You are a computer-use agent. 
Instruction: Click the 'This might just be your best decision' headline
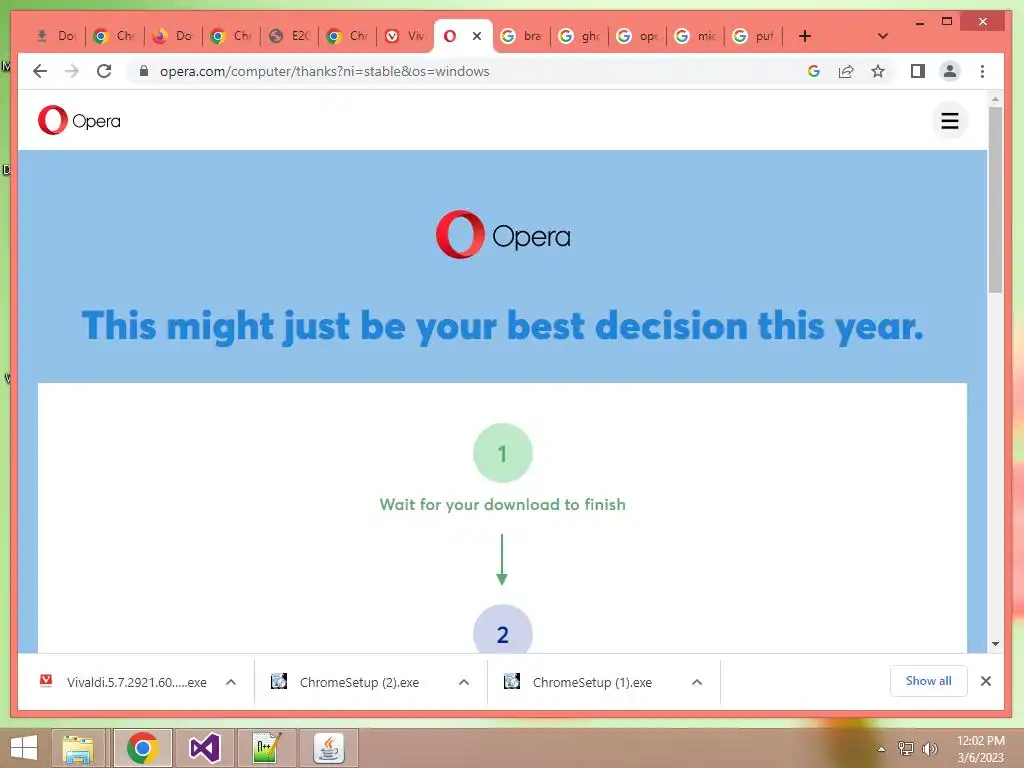[x=502, y=326]
